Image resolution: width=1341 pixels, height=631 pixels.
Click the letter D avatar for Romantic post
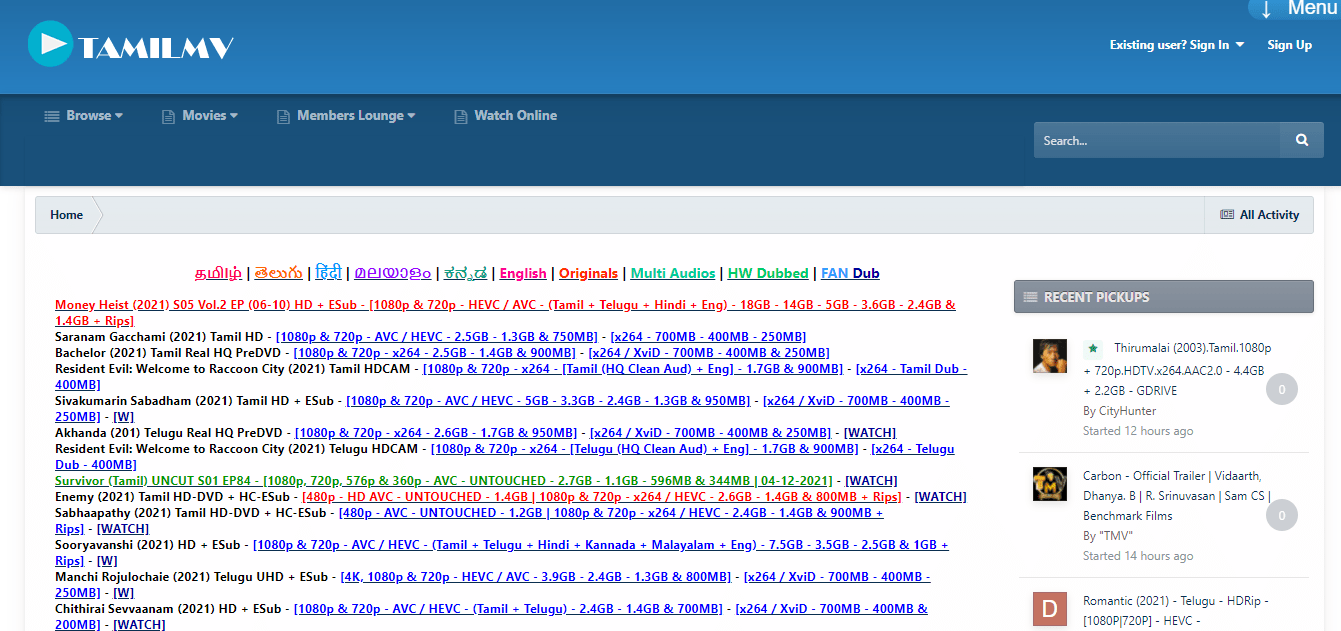(1049, 609)
